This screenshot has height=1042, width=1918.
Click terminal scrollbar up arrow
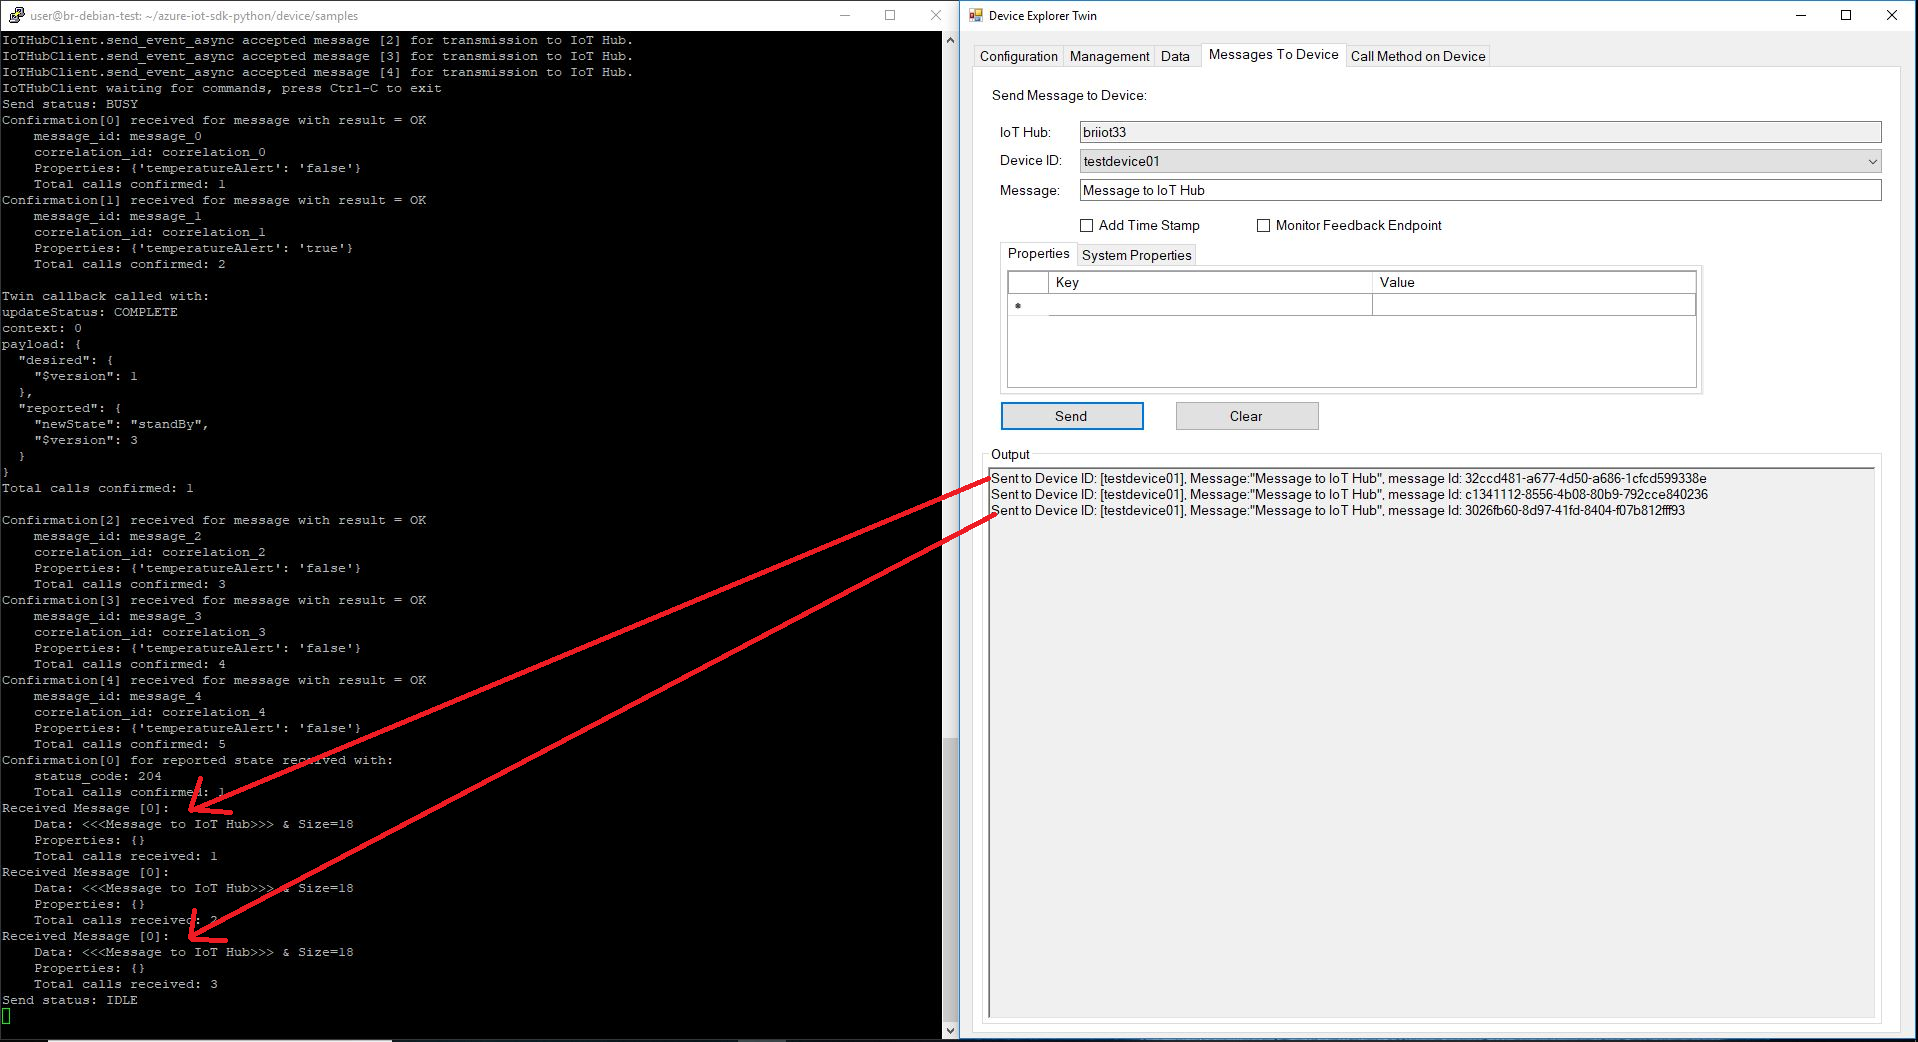950,40
